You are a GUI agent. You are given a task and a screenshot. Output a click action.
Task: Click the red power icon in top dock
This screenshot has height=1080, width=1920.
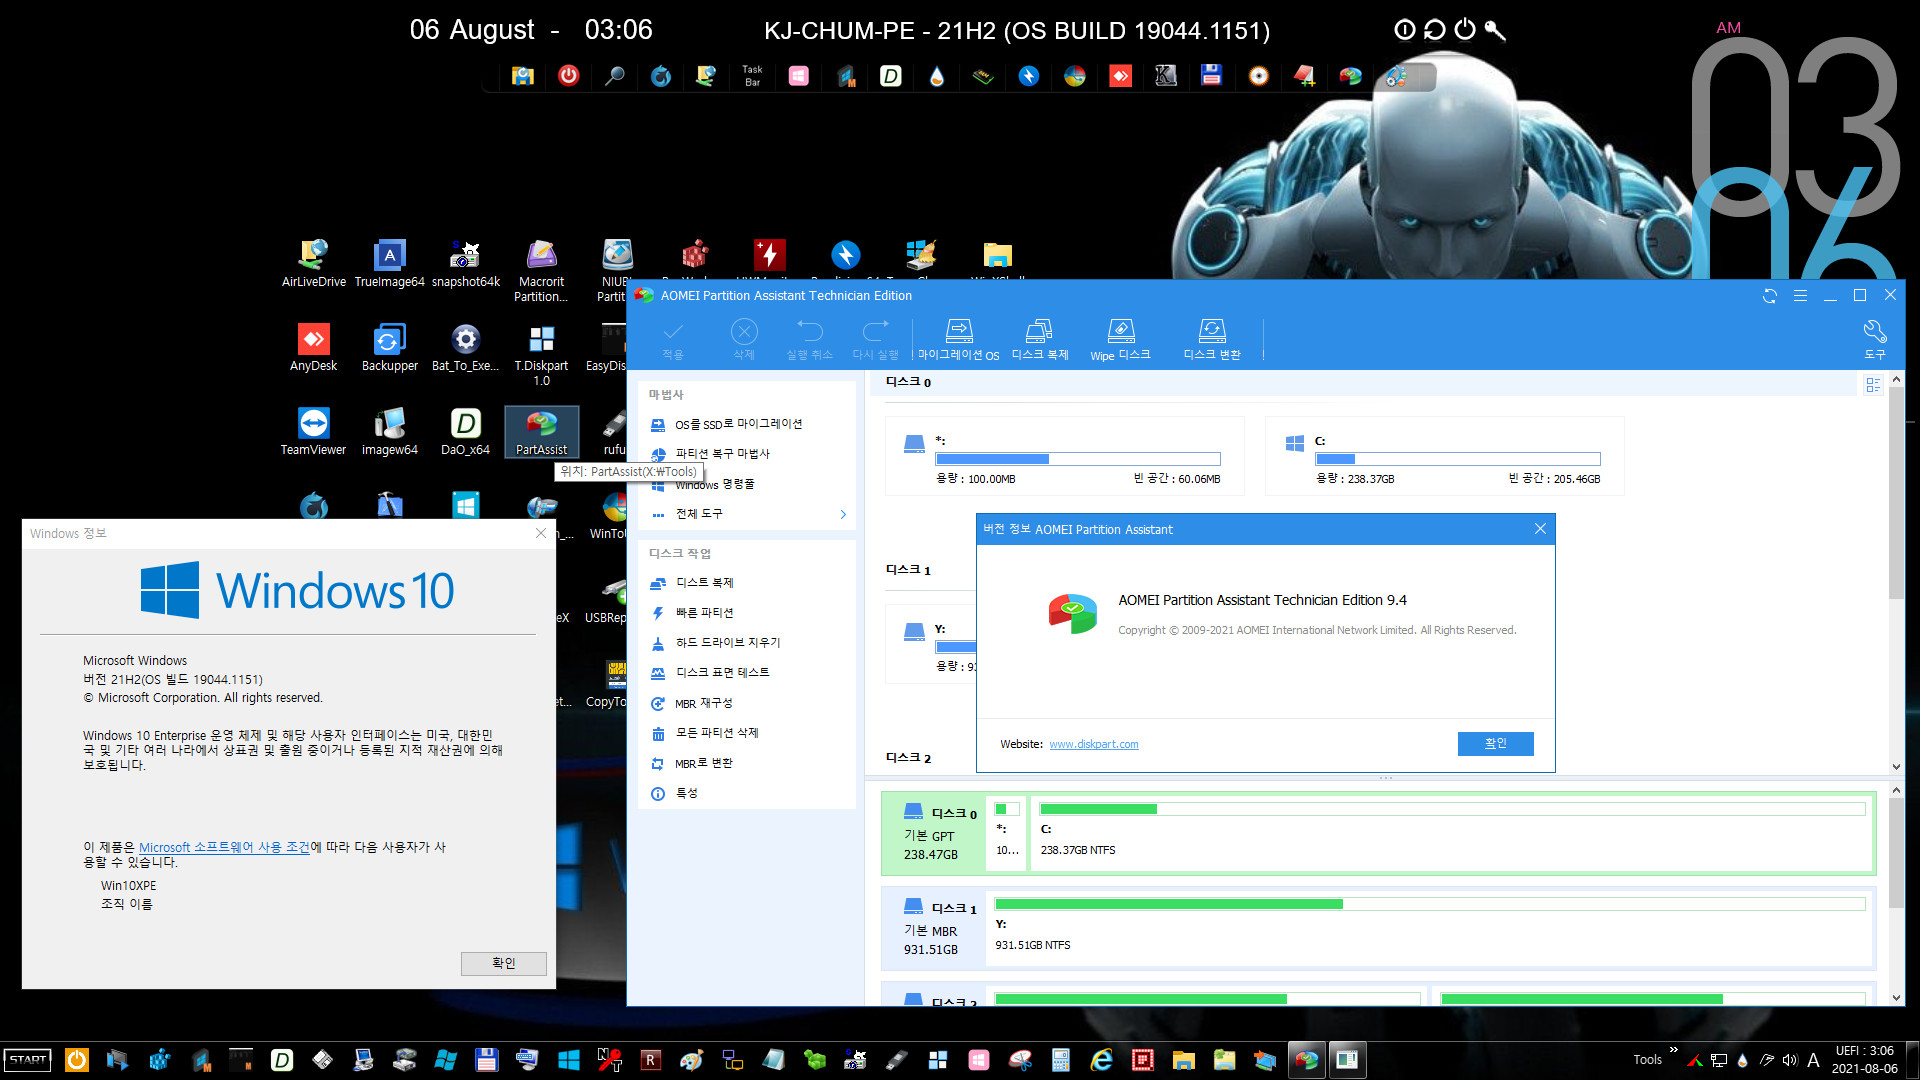[x=568, y=76]
